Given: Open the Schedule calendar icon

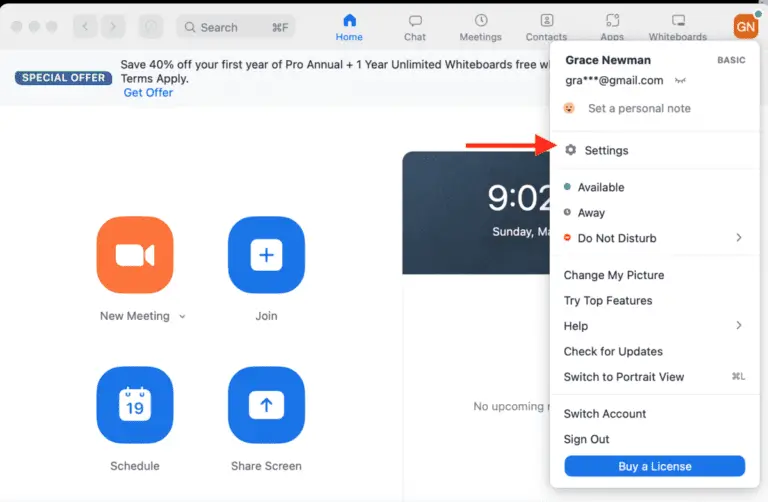Looking at the screenshot, I should [135, 405].
